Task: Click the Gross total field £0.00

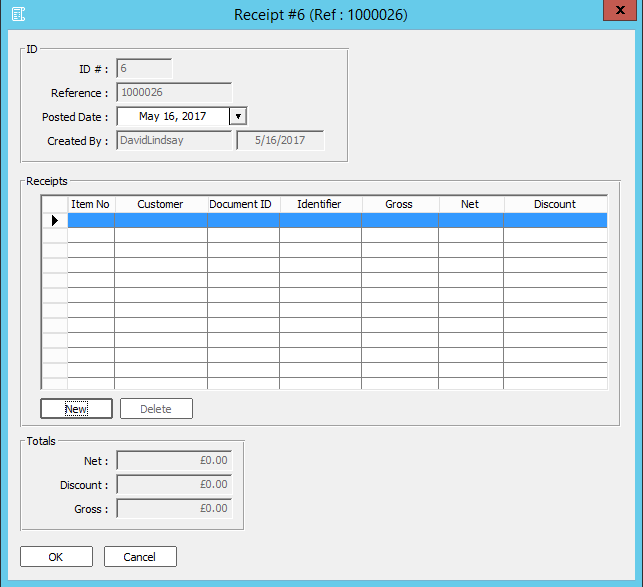Action: tap(174, 508)
